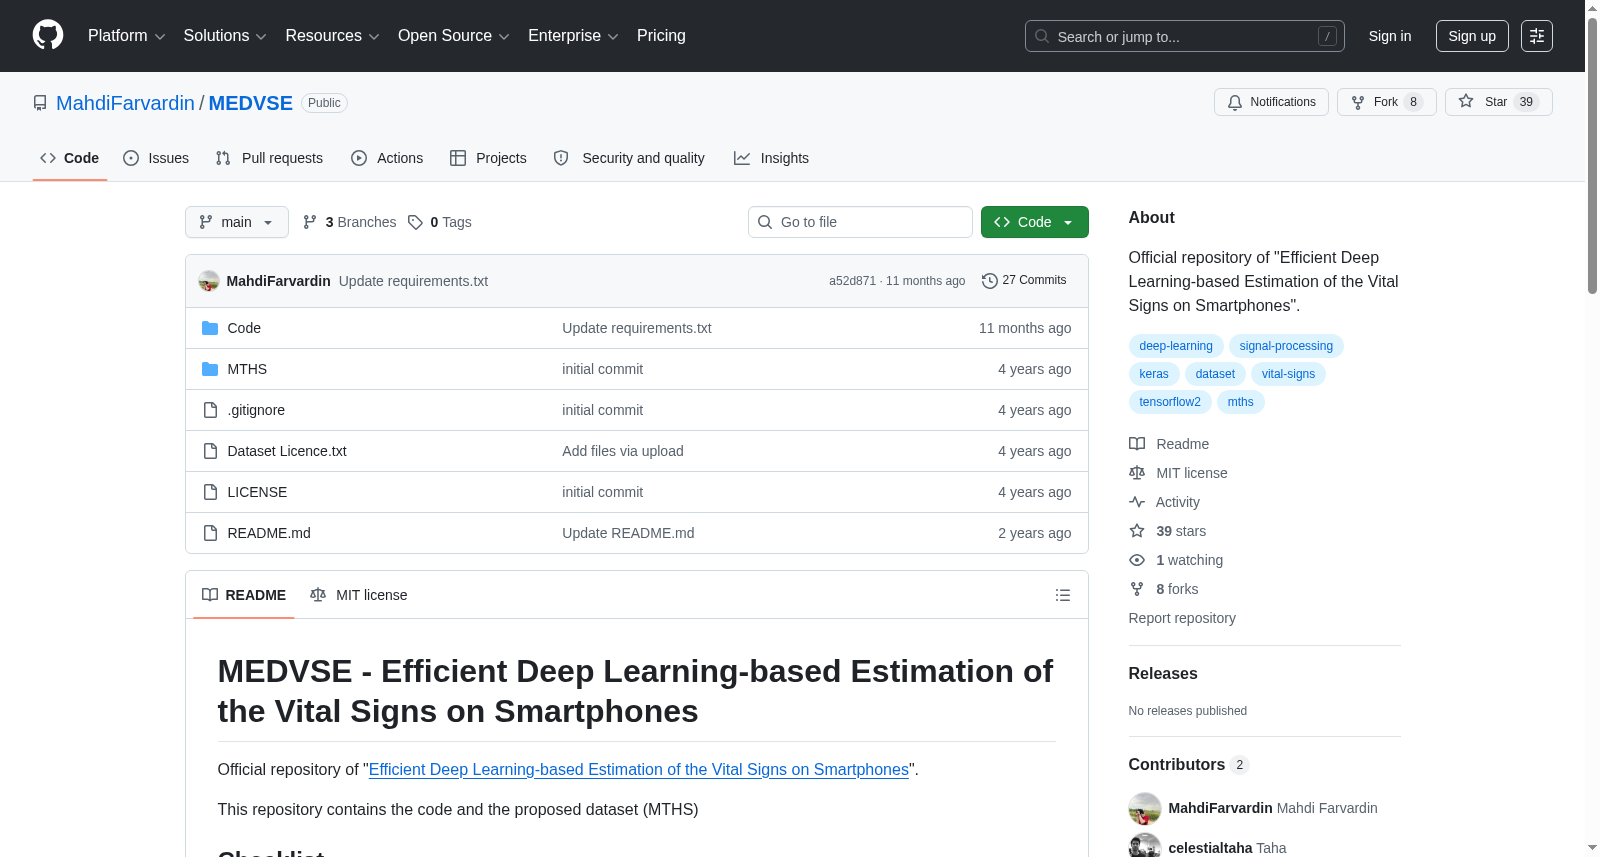The height and width of the screenshot is (857, 1600).
Task: Open the Platform menu
Action: point(126,36)
